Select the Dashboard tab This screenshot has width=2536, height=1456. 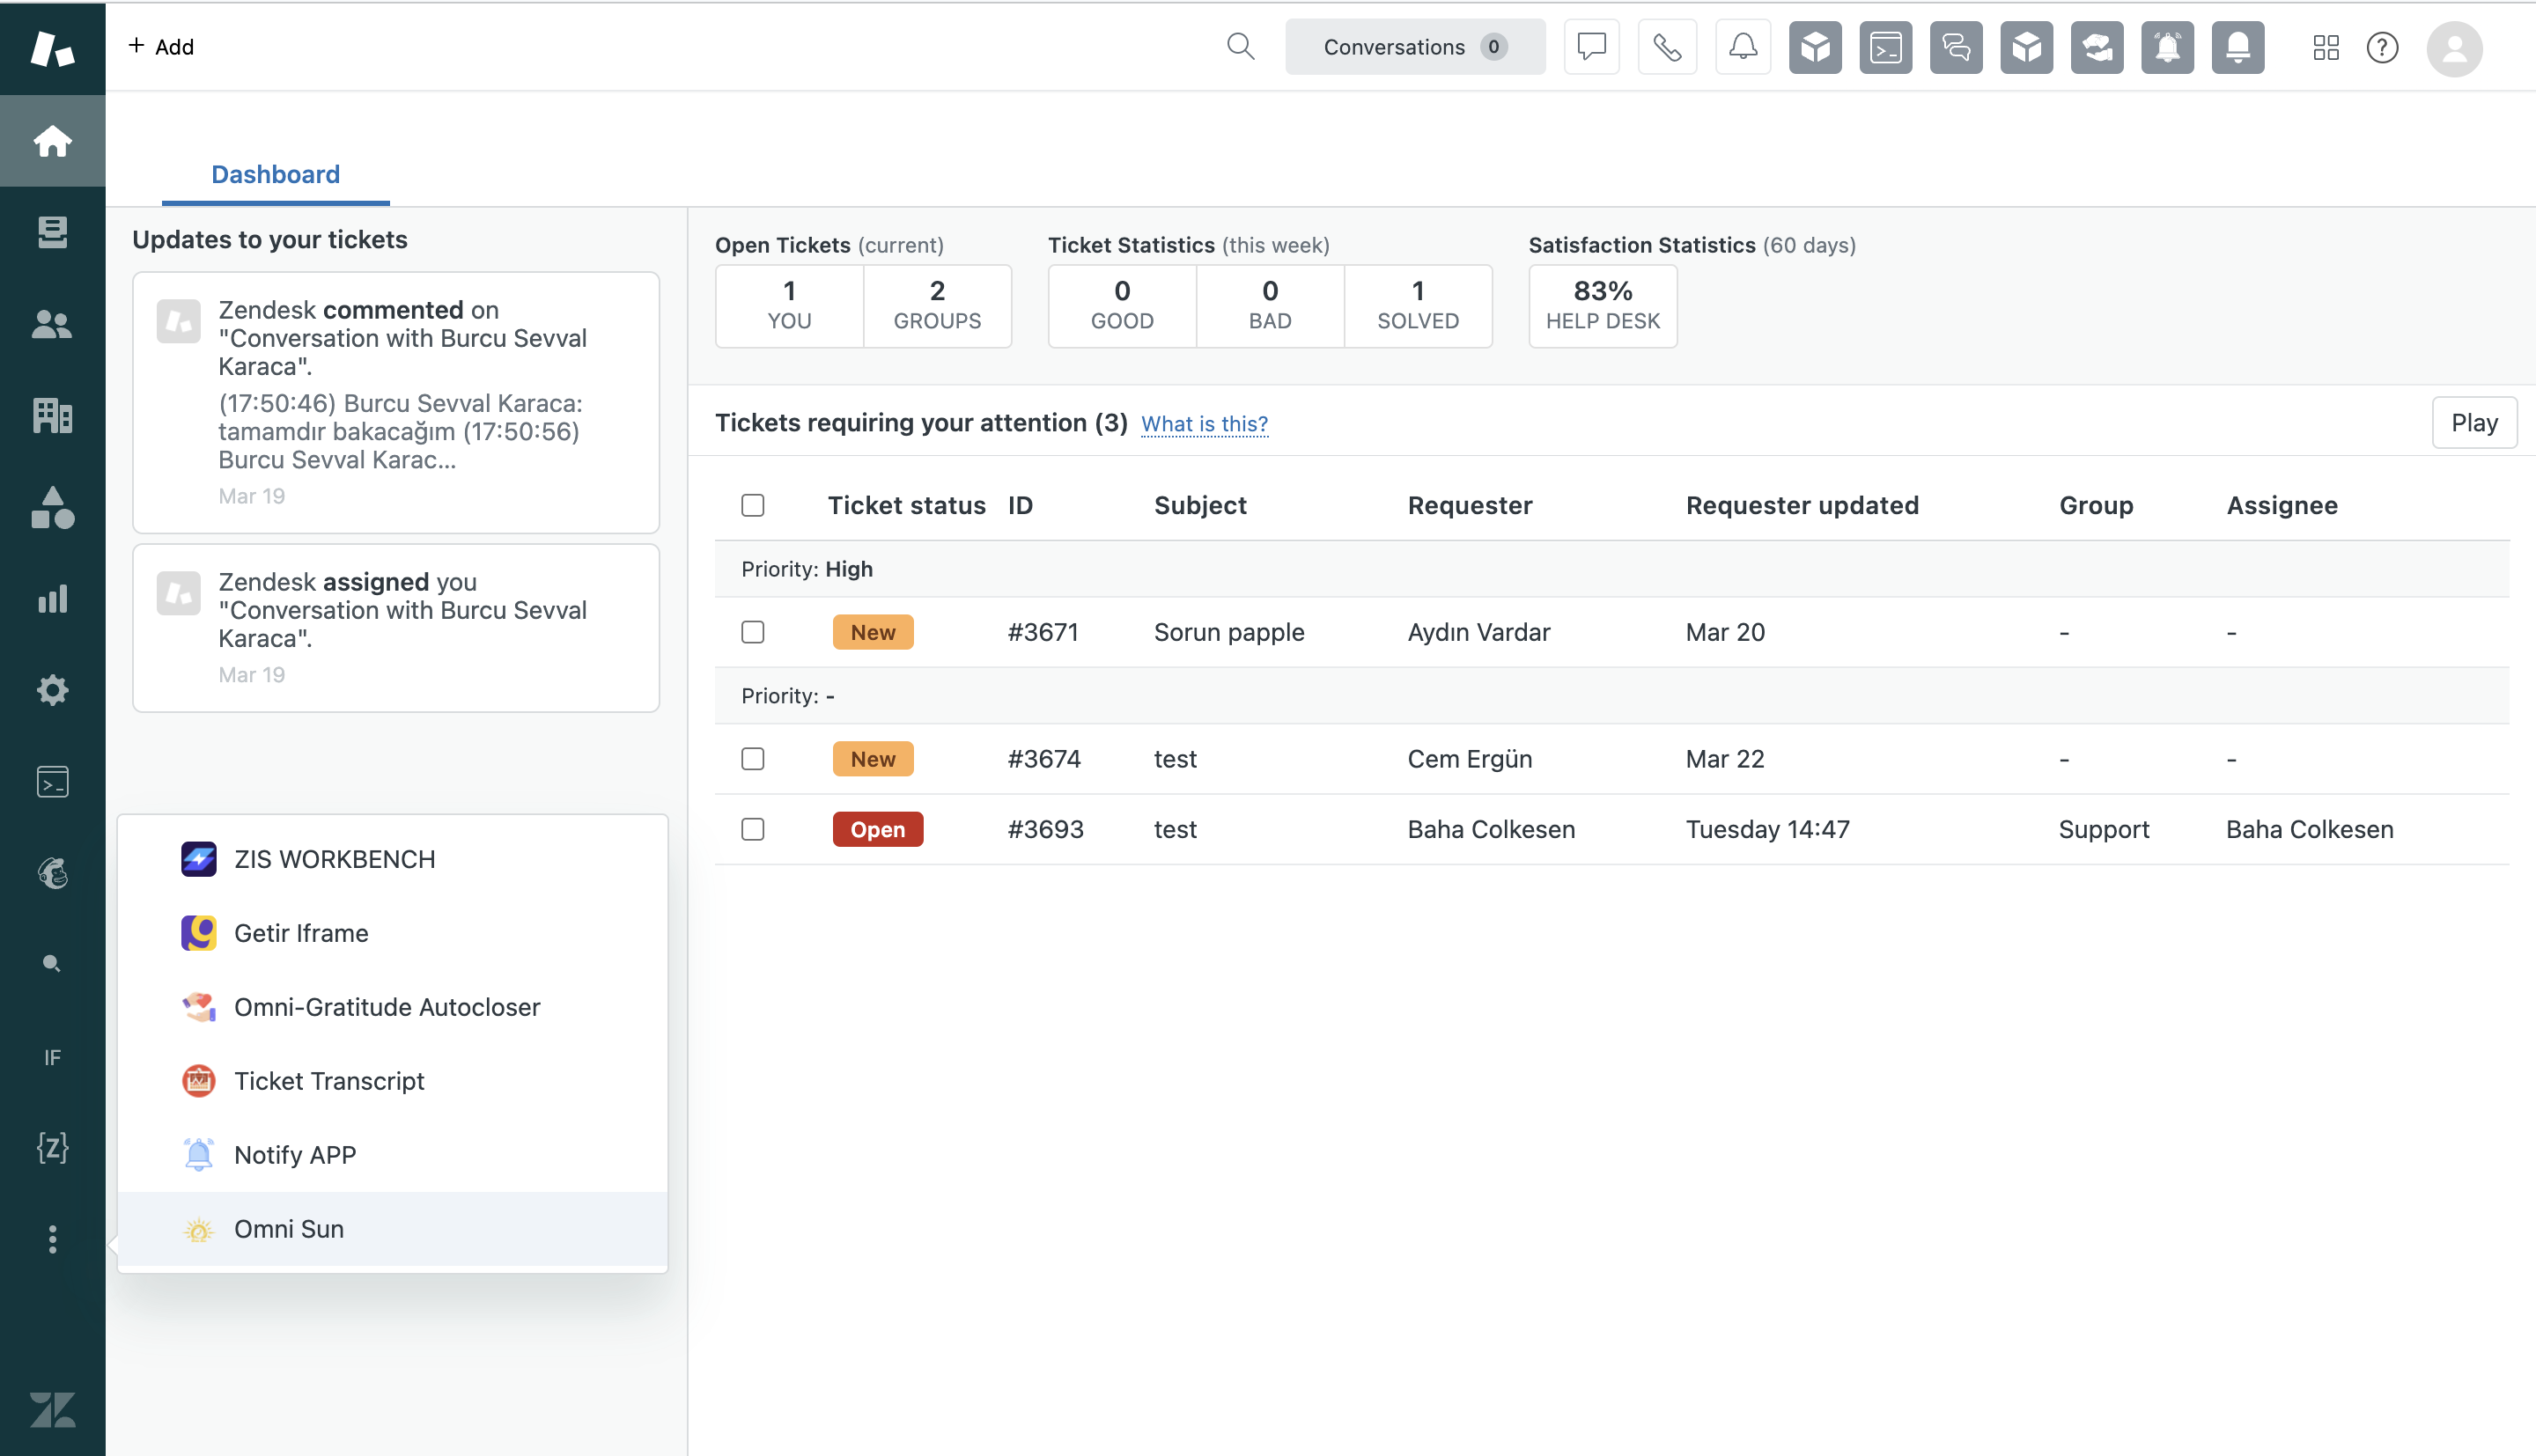pos(276,175)
